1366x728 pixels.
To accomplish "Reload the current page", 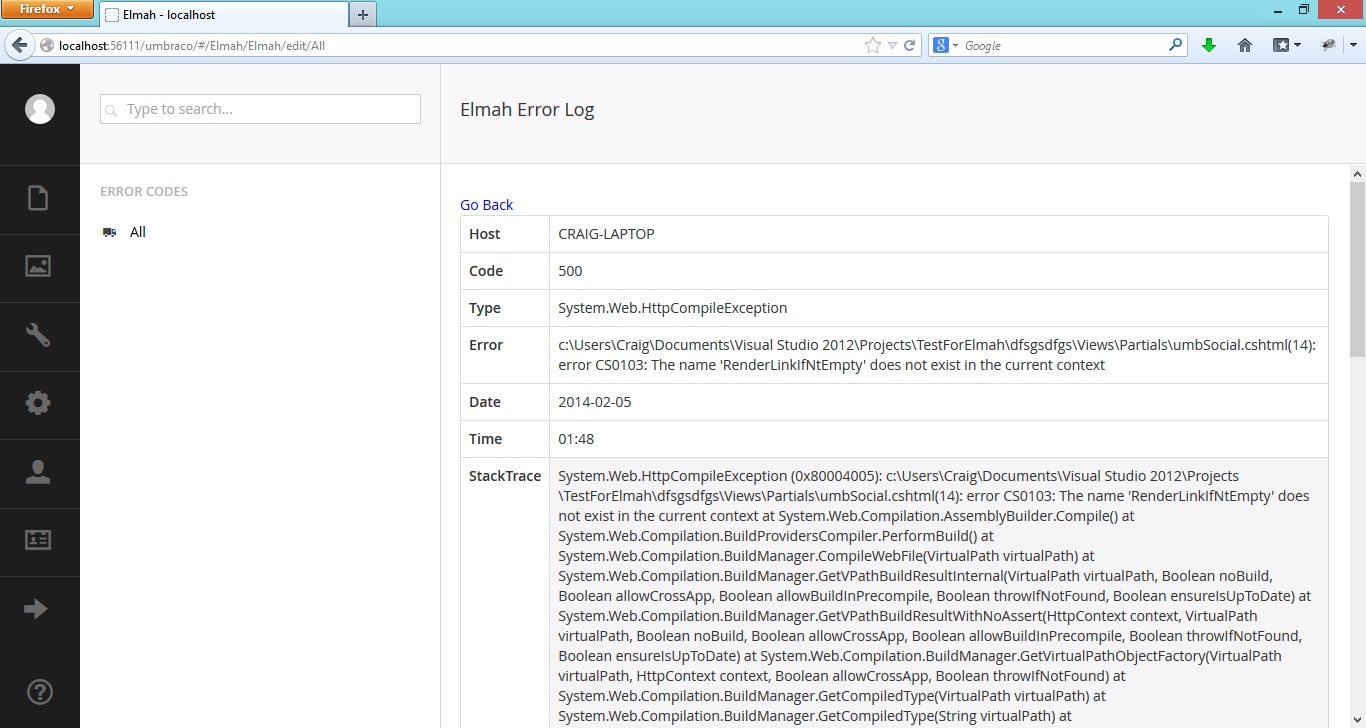I will 910,45.
